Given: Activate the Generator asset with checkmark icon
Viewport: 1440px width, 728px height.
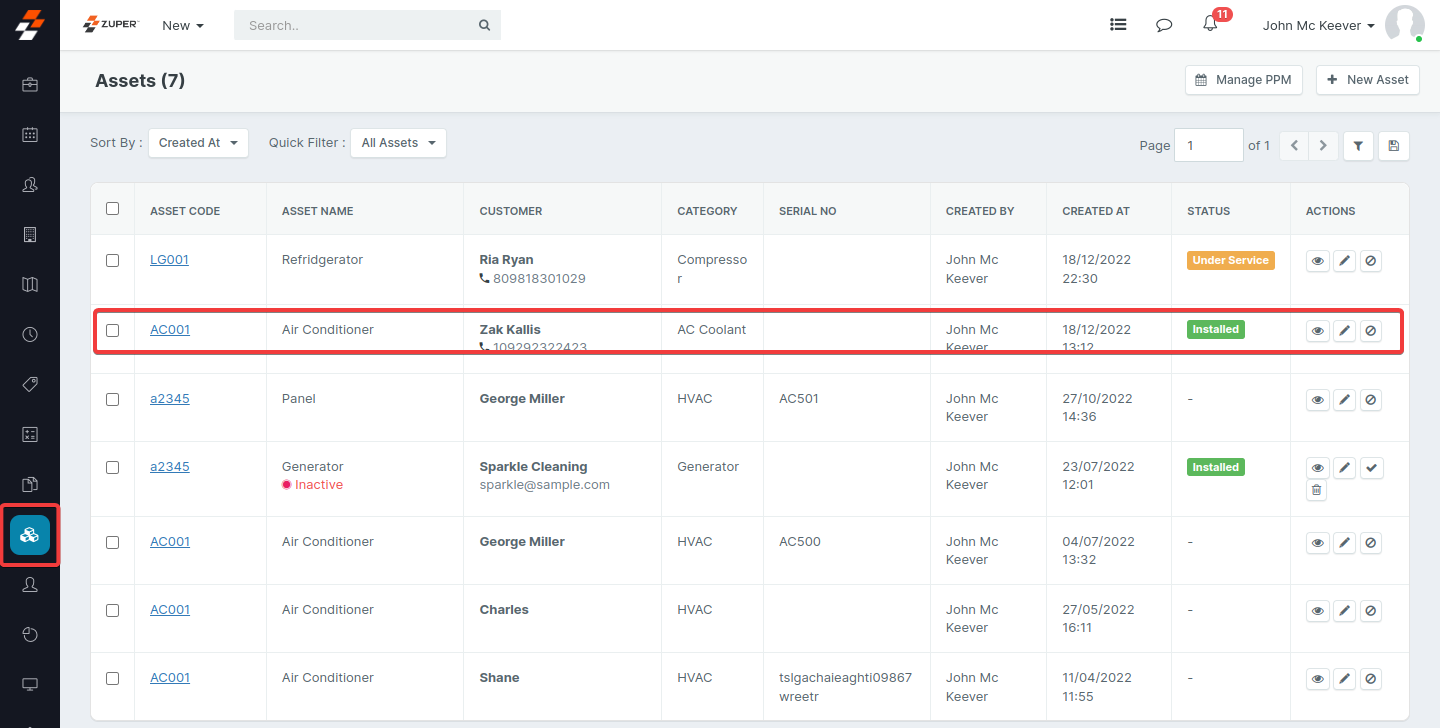Looking at the screenshot, I should tap(1371, 468).
